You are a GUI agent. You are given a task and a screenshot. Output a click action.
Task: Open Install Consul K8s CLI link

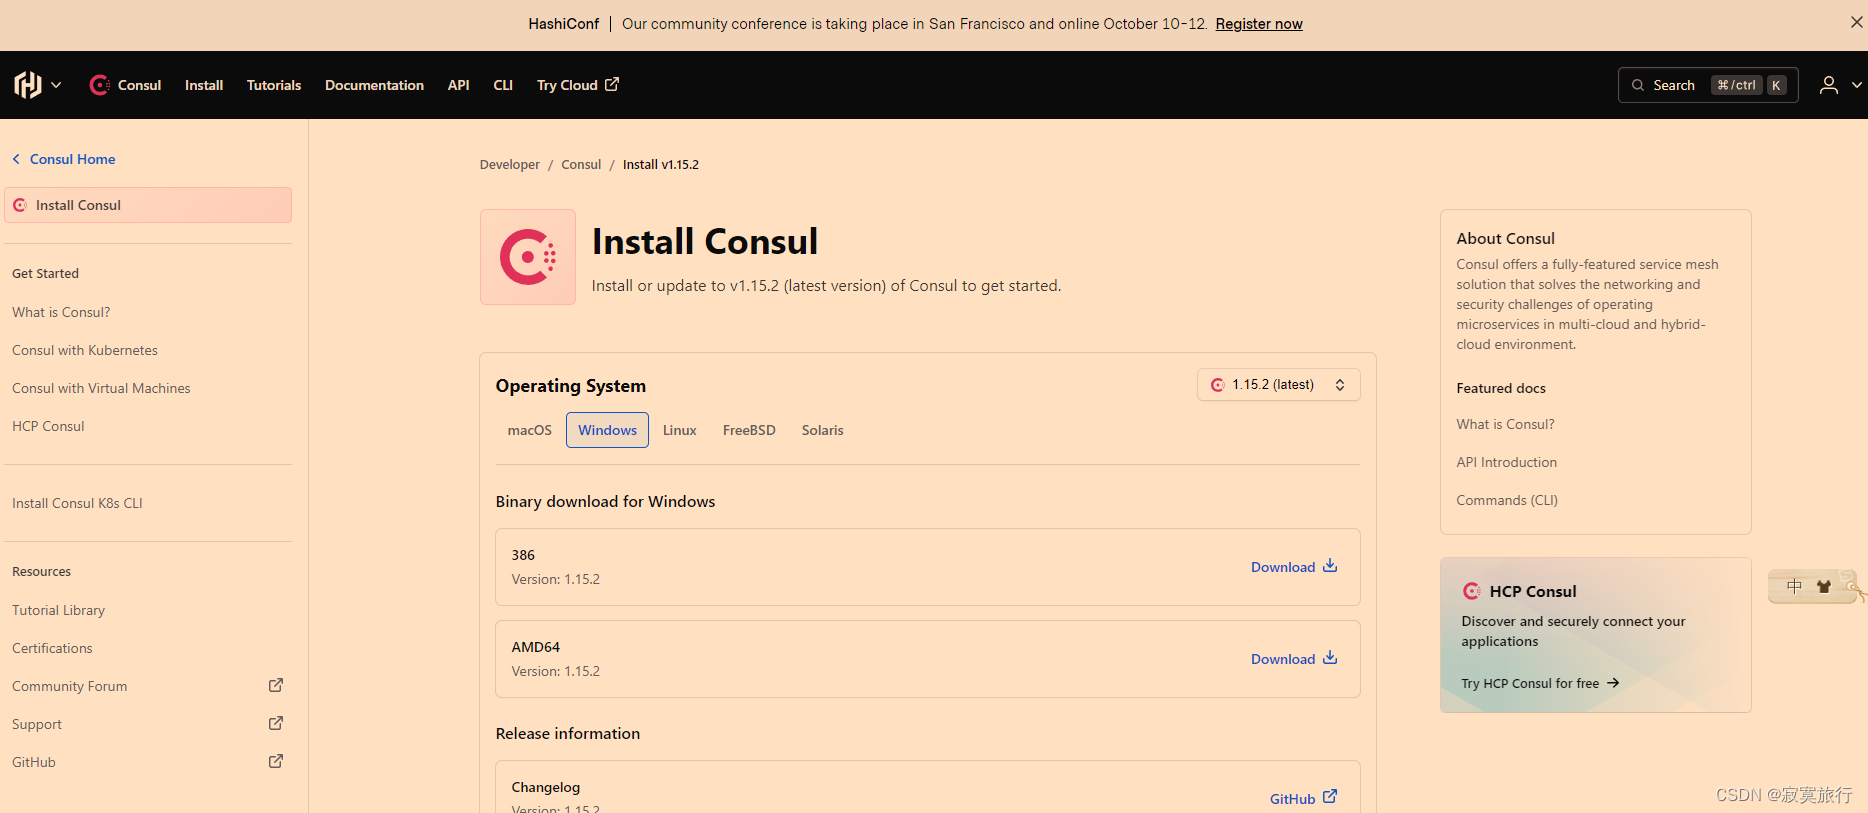click(x=77, y=503)
